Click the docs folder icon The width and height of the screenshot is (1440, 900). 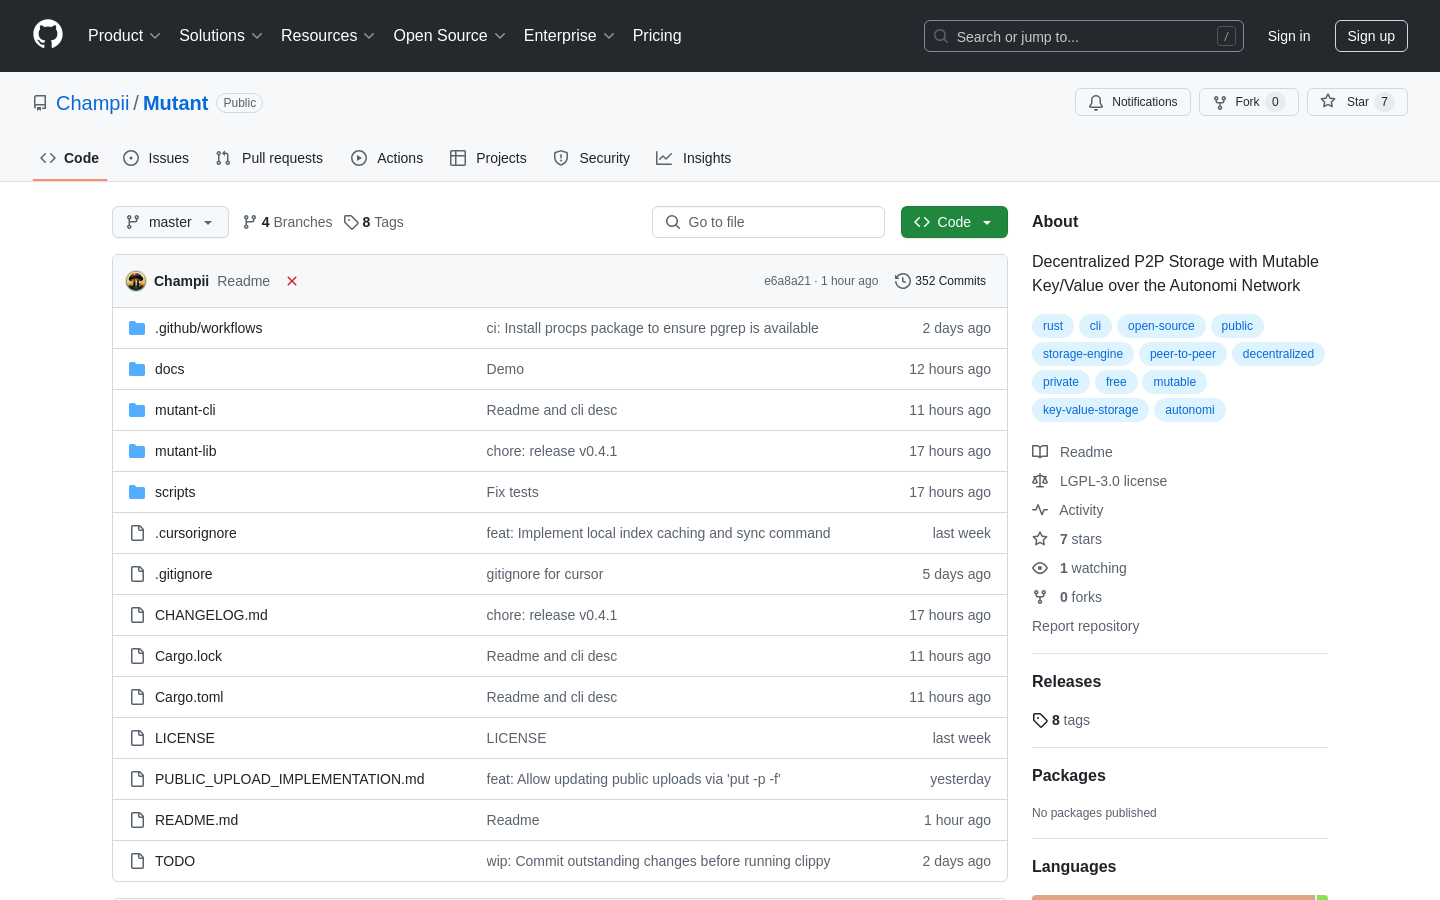tap(137, 369)
